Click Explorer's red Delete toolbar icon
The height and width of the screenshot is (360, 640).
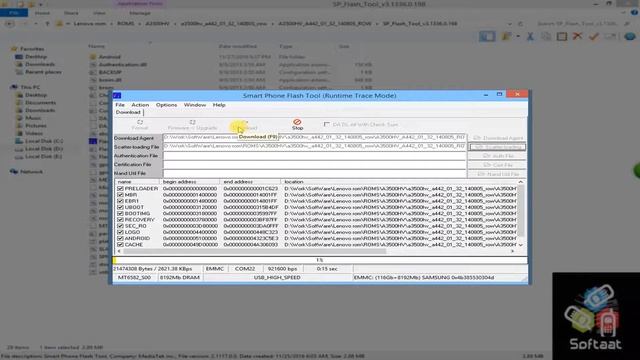(577, 36)
